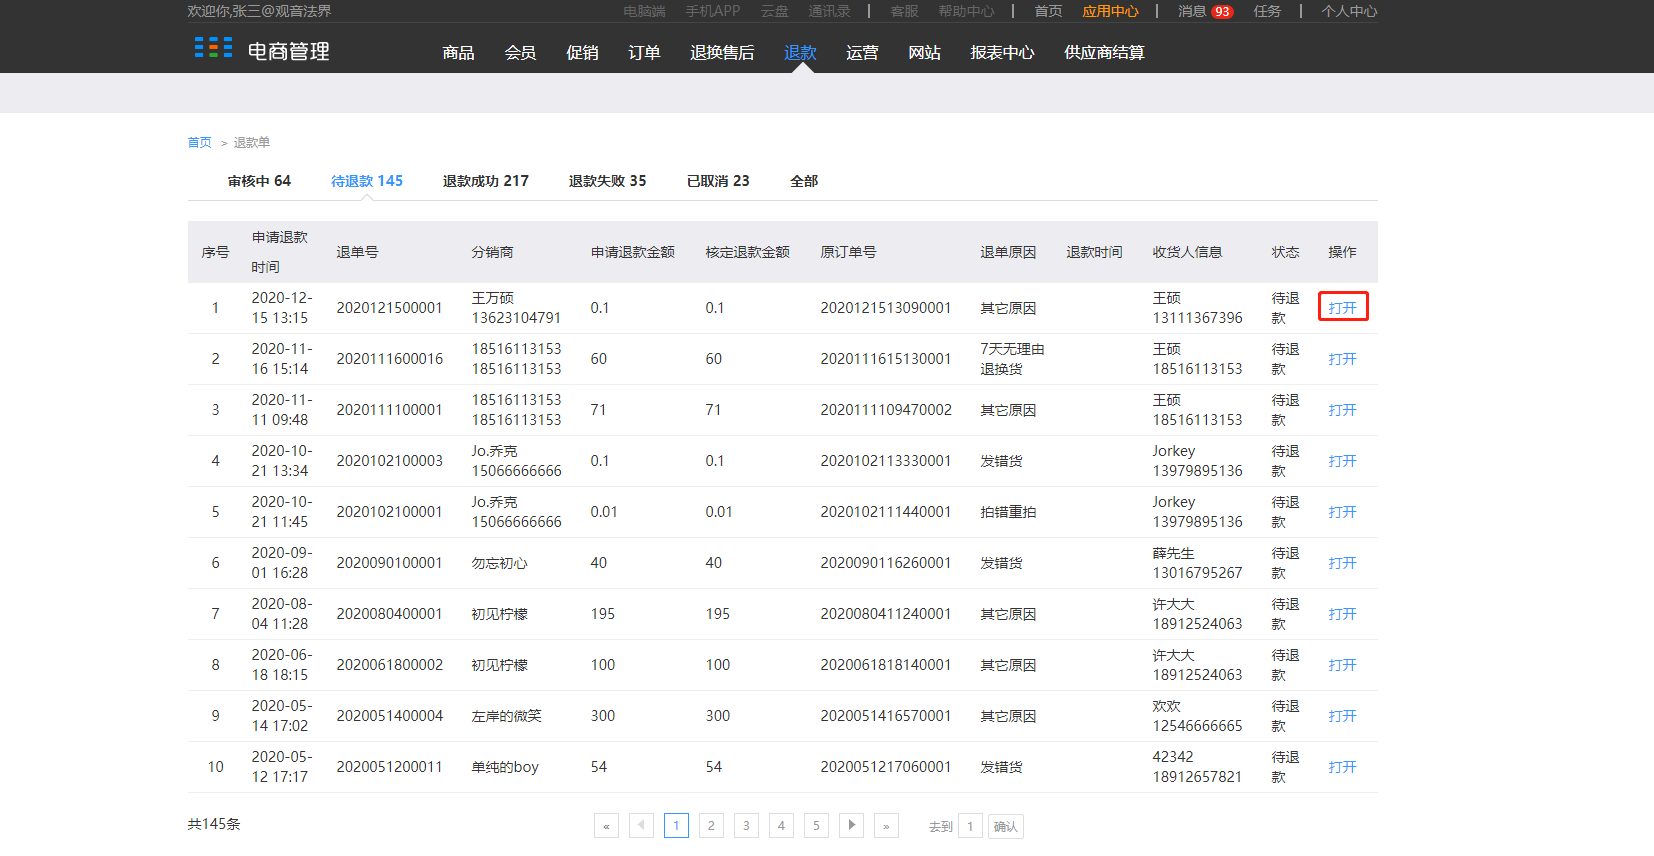Open 任务 in top bar
1654x856 pixels.
tap(1267, 11)
